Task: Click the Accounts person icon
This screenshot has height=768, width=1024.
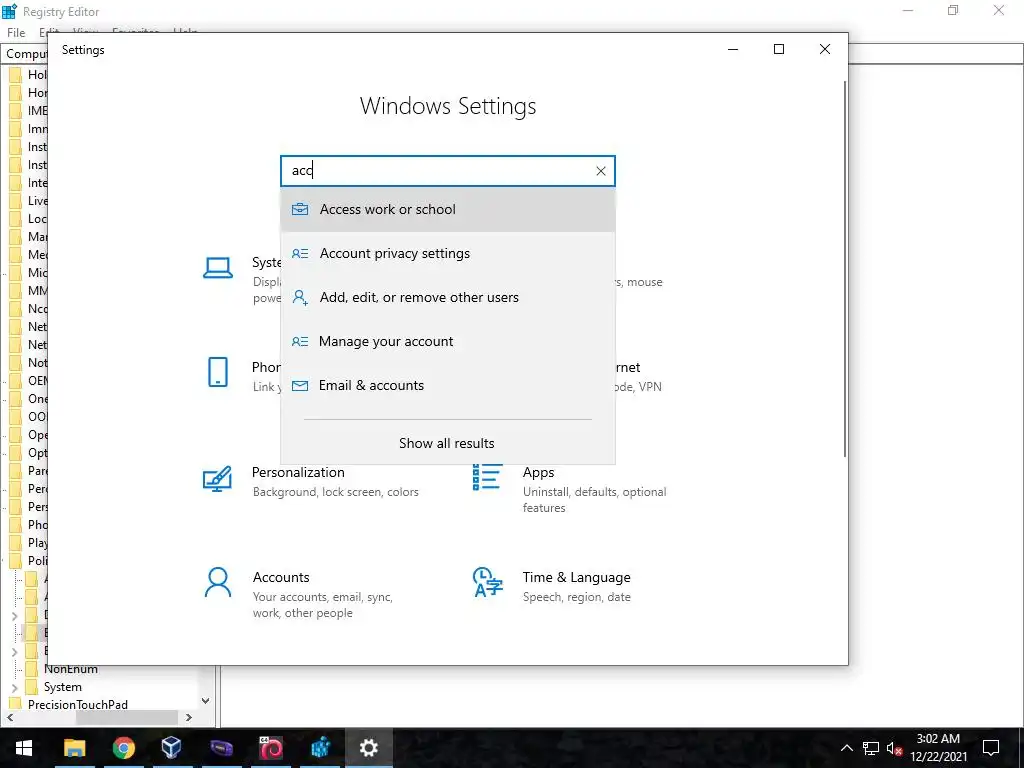Action: pos(217,583)
